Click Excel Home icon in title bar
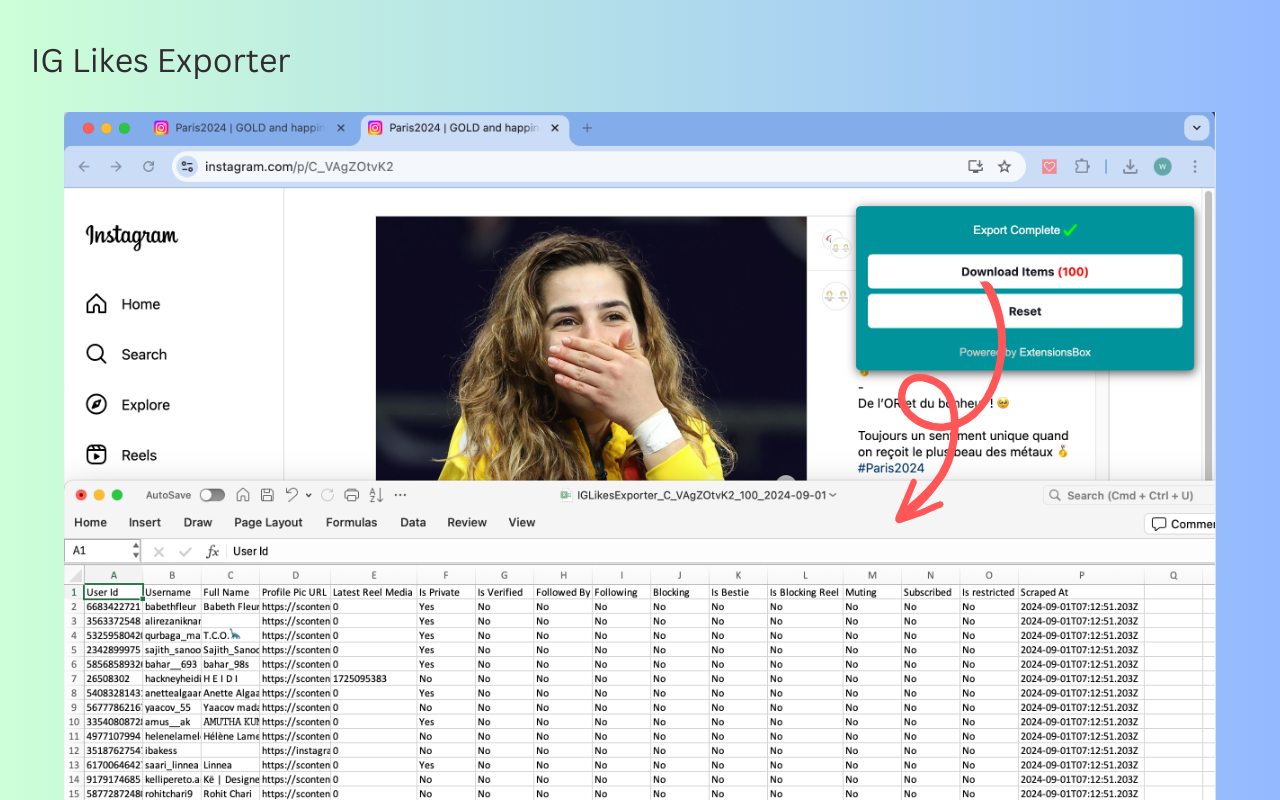The height and width of the screenshot is (800, 1280). [x=243, y=495]
